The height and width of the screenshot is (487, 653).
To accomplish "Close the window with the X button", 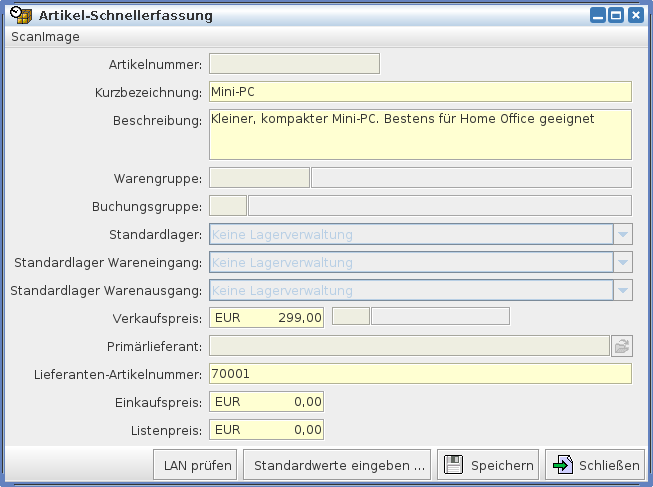I will (x=634, y=16).
